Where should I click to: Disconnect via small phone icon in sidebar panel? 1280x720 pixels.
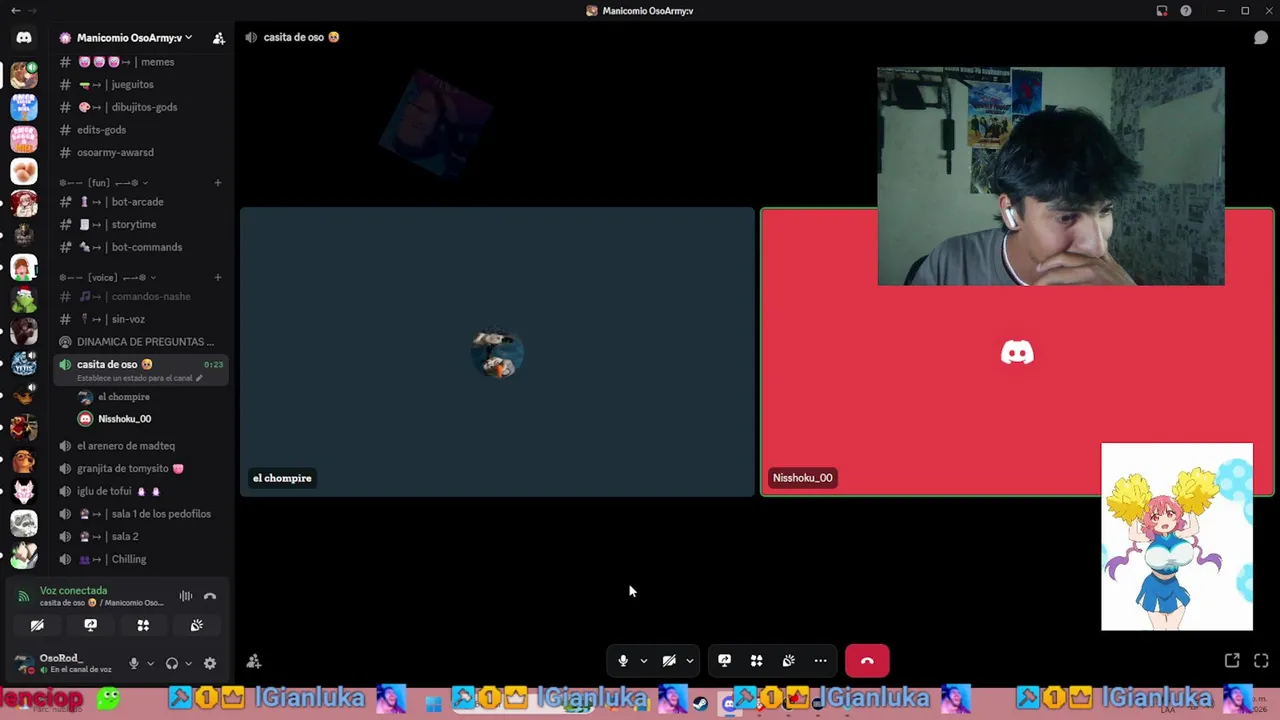pos(210,596)
